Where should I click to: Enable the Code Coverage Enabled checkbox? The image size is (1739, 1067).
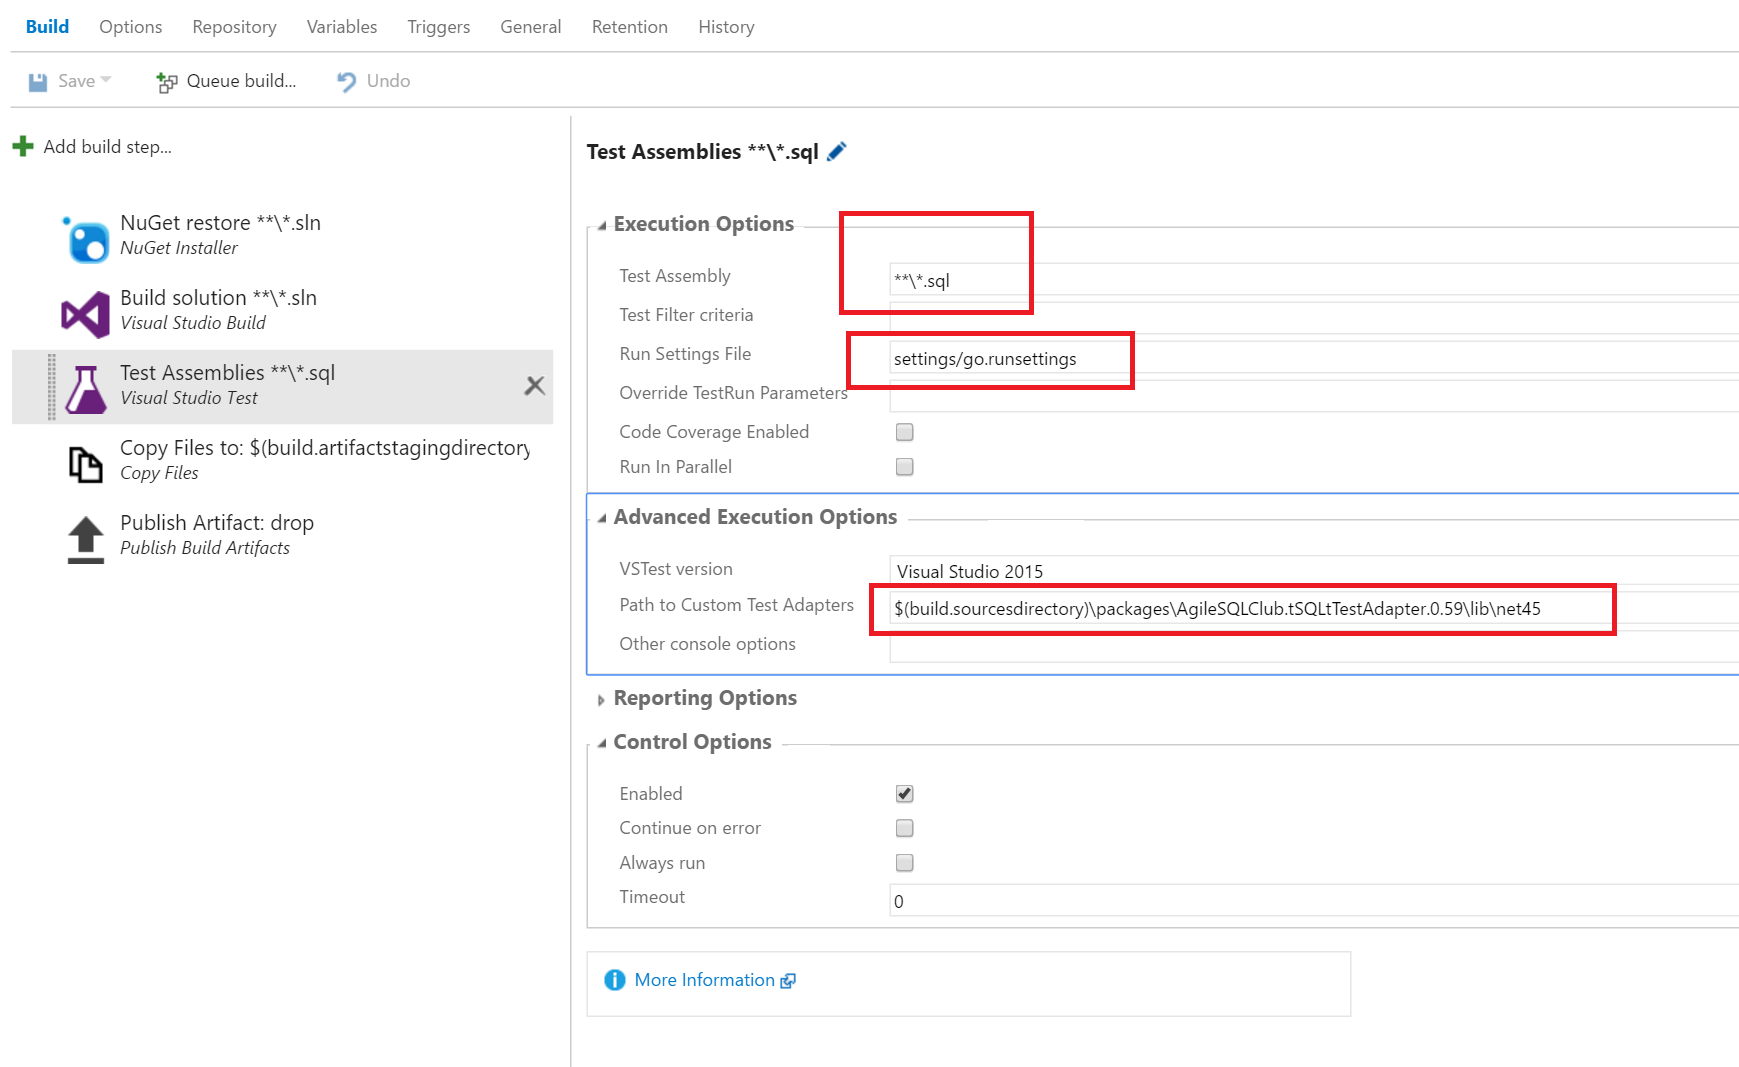click(x=905, y=432)
